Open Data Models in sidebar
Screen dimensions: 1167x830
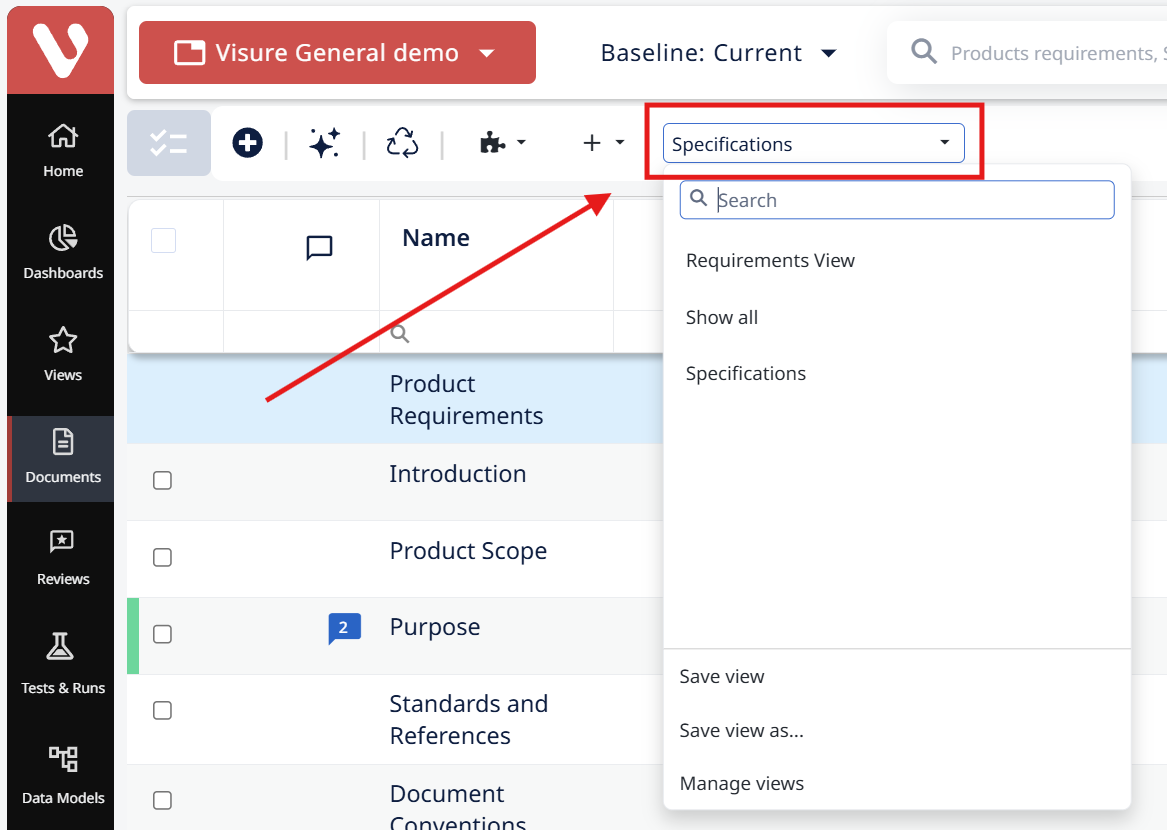pyautogui.click(x=63, y=775)
